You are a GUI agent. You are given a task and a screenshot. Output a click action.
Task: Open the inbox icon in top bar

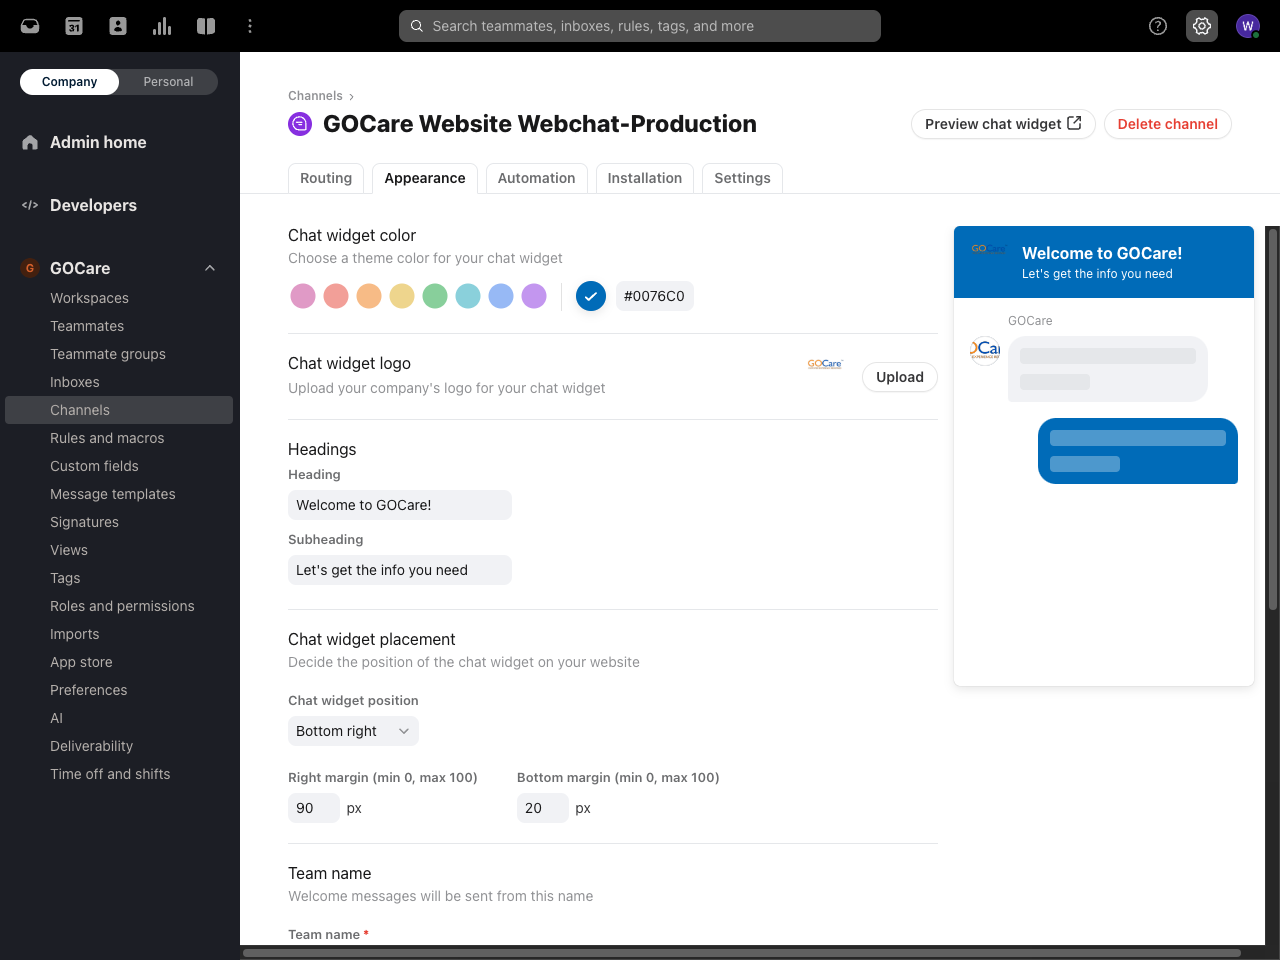point(30,26)
